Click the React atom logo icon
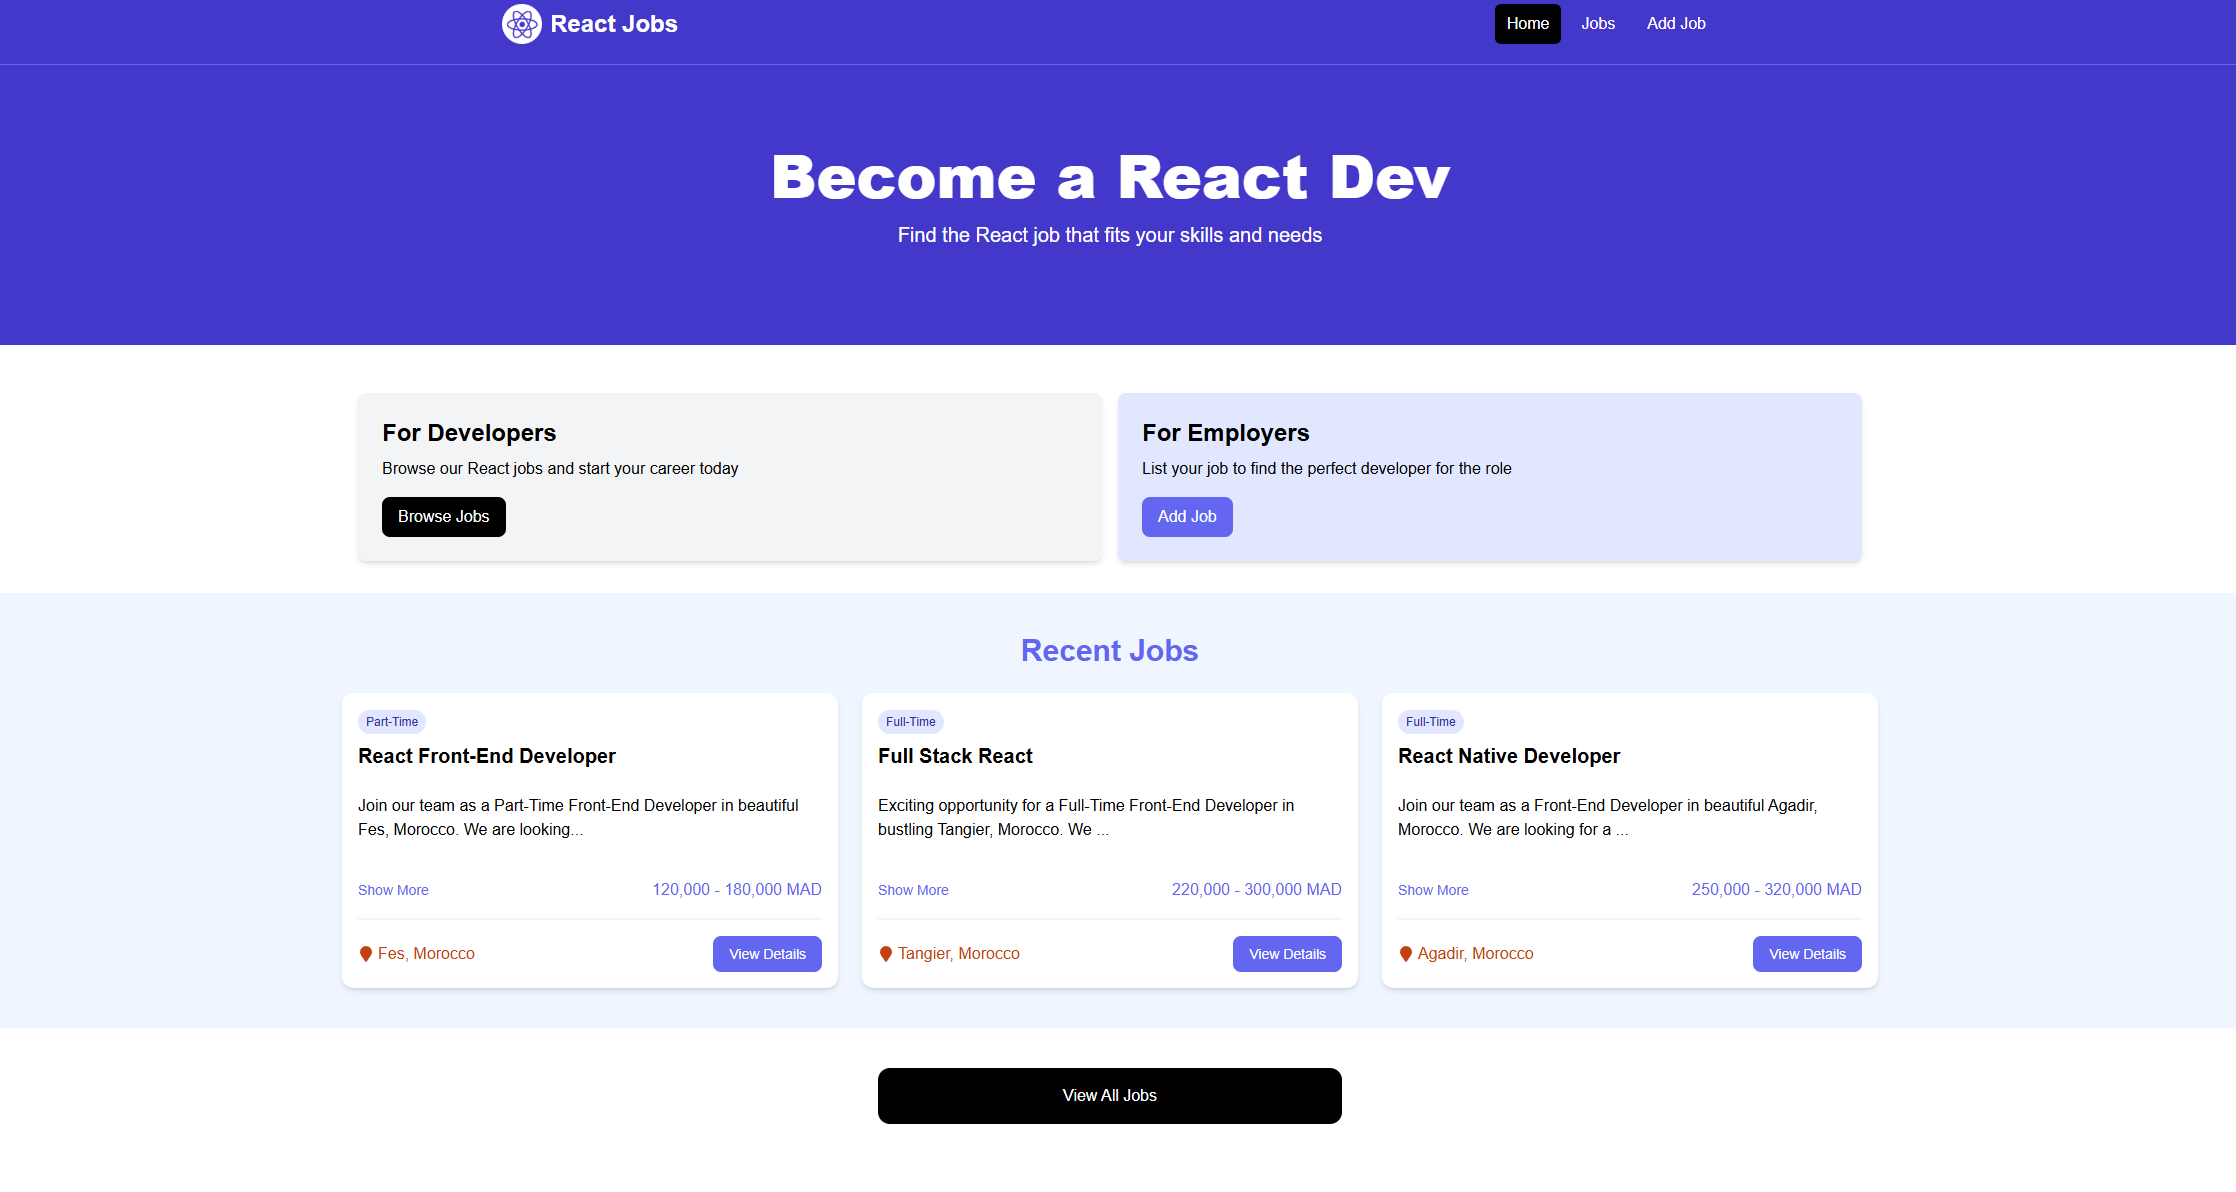Viewport: 2236px width, 1192px height. point(521,24)
